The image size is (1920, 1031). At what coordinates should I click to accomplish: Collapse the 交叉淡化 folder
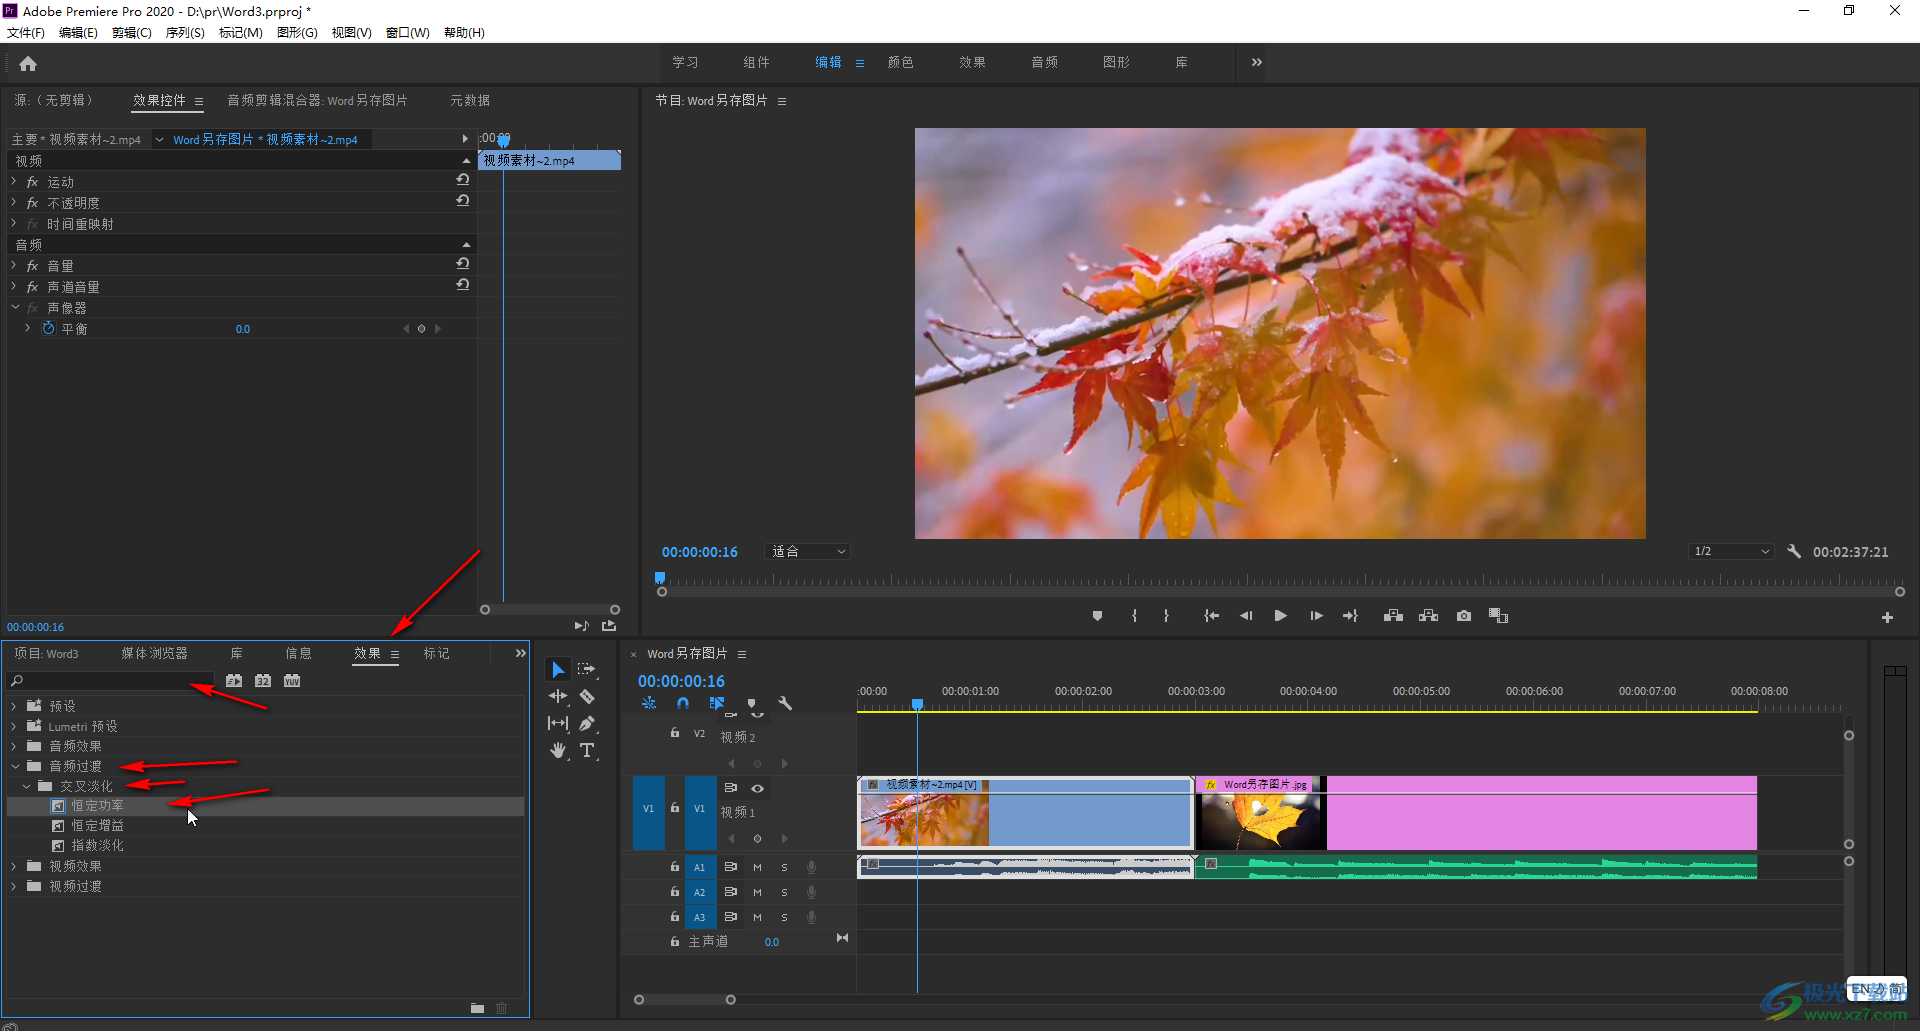pyautogui.click(x=26, y=786)
